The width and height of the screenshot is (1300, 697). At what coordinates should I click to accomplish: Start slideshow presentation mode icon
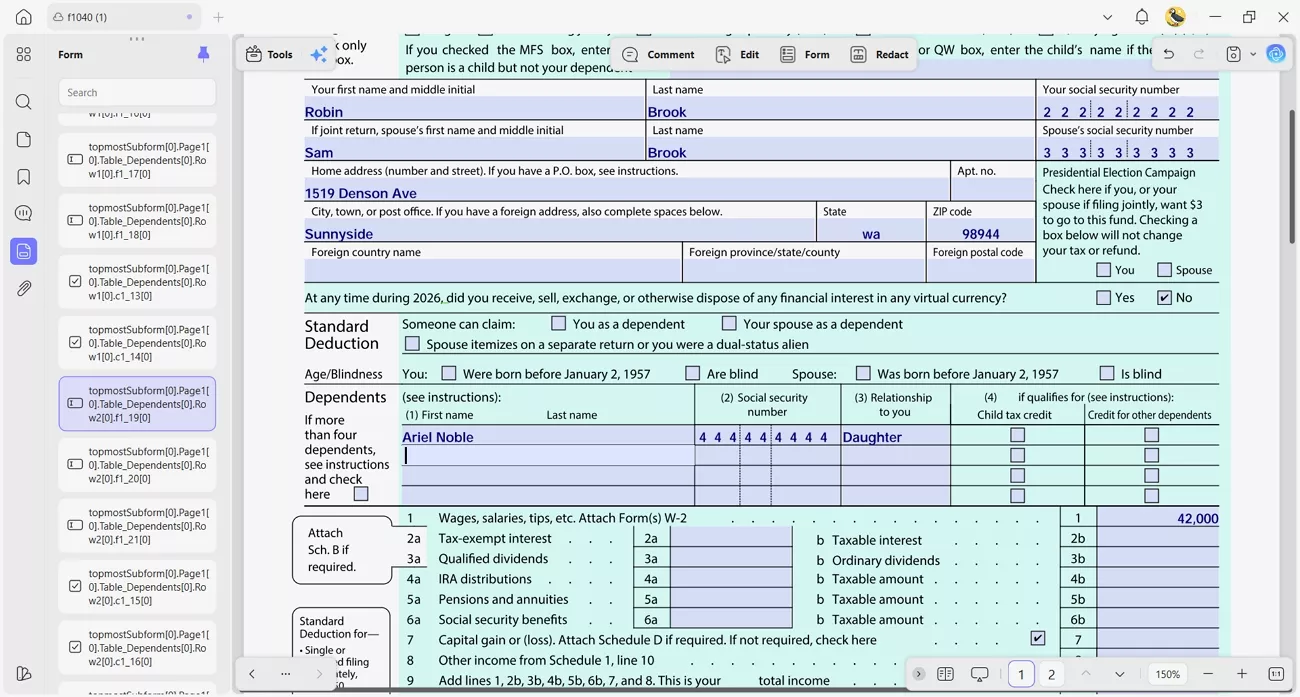pyautogui.click(x=980, y=674)
